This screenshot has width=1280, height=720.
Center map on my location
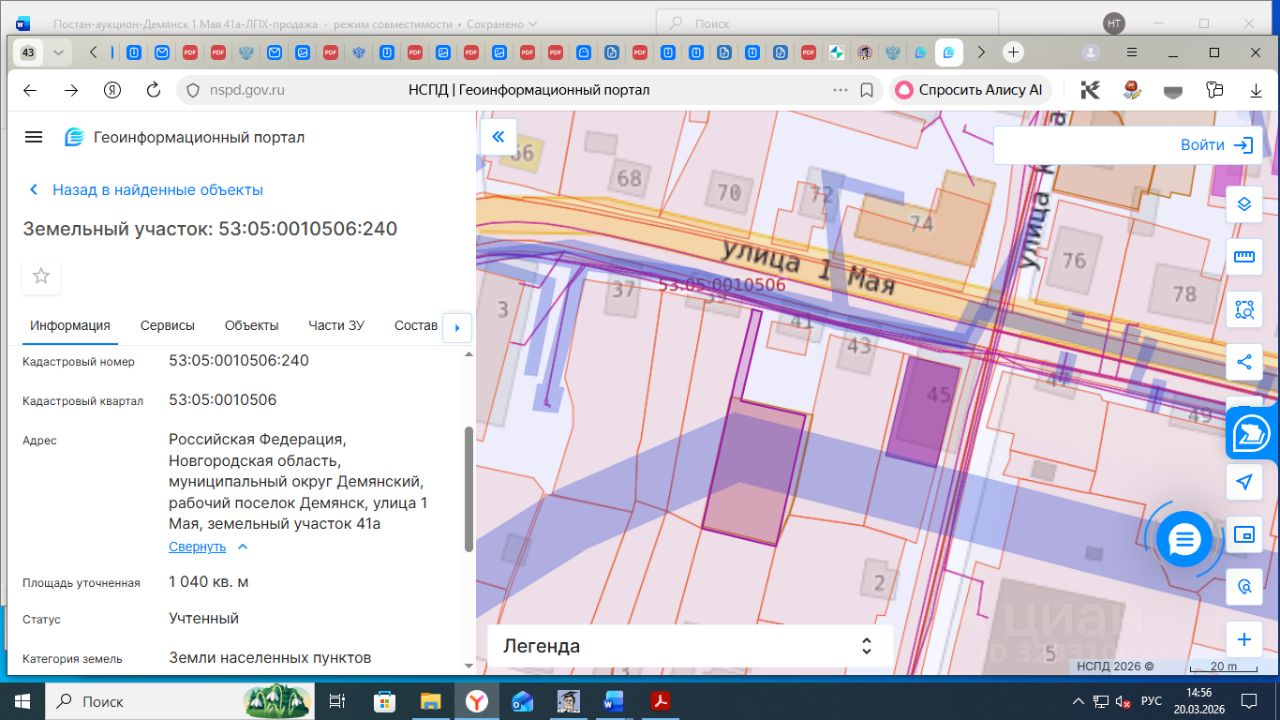[x=1244, y=482]
